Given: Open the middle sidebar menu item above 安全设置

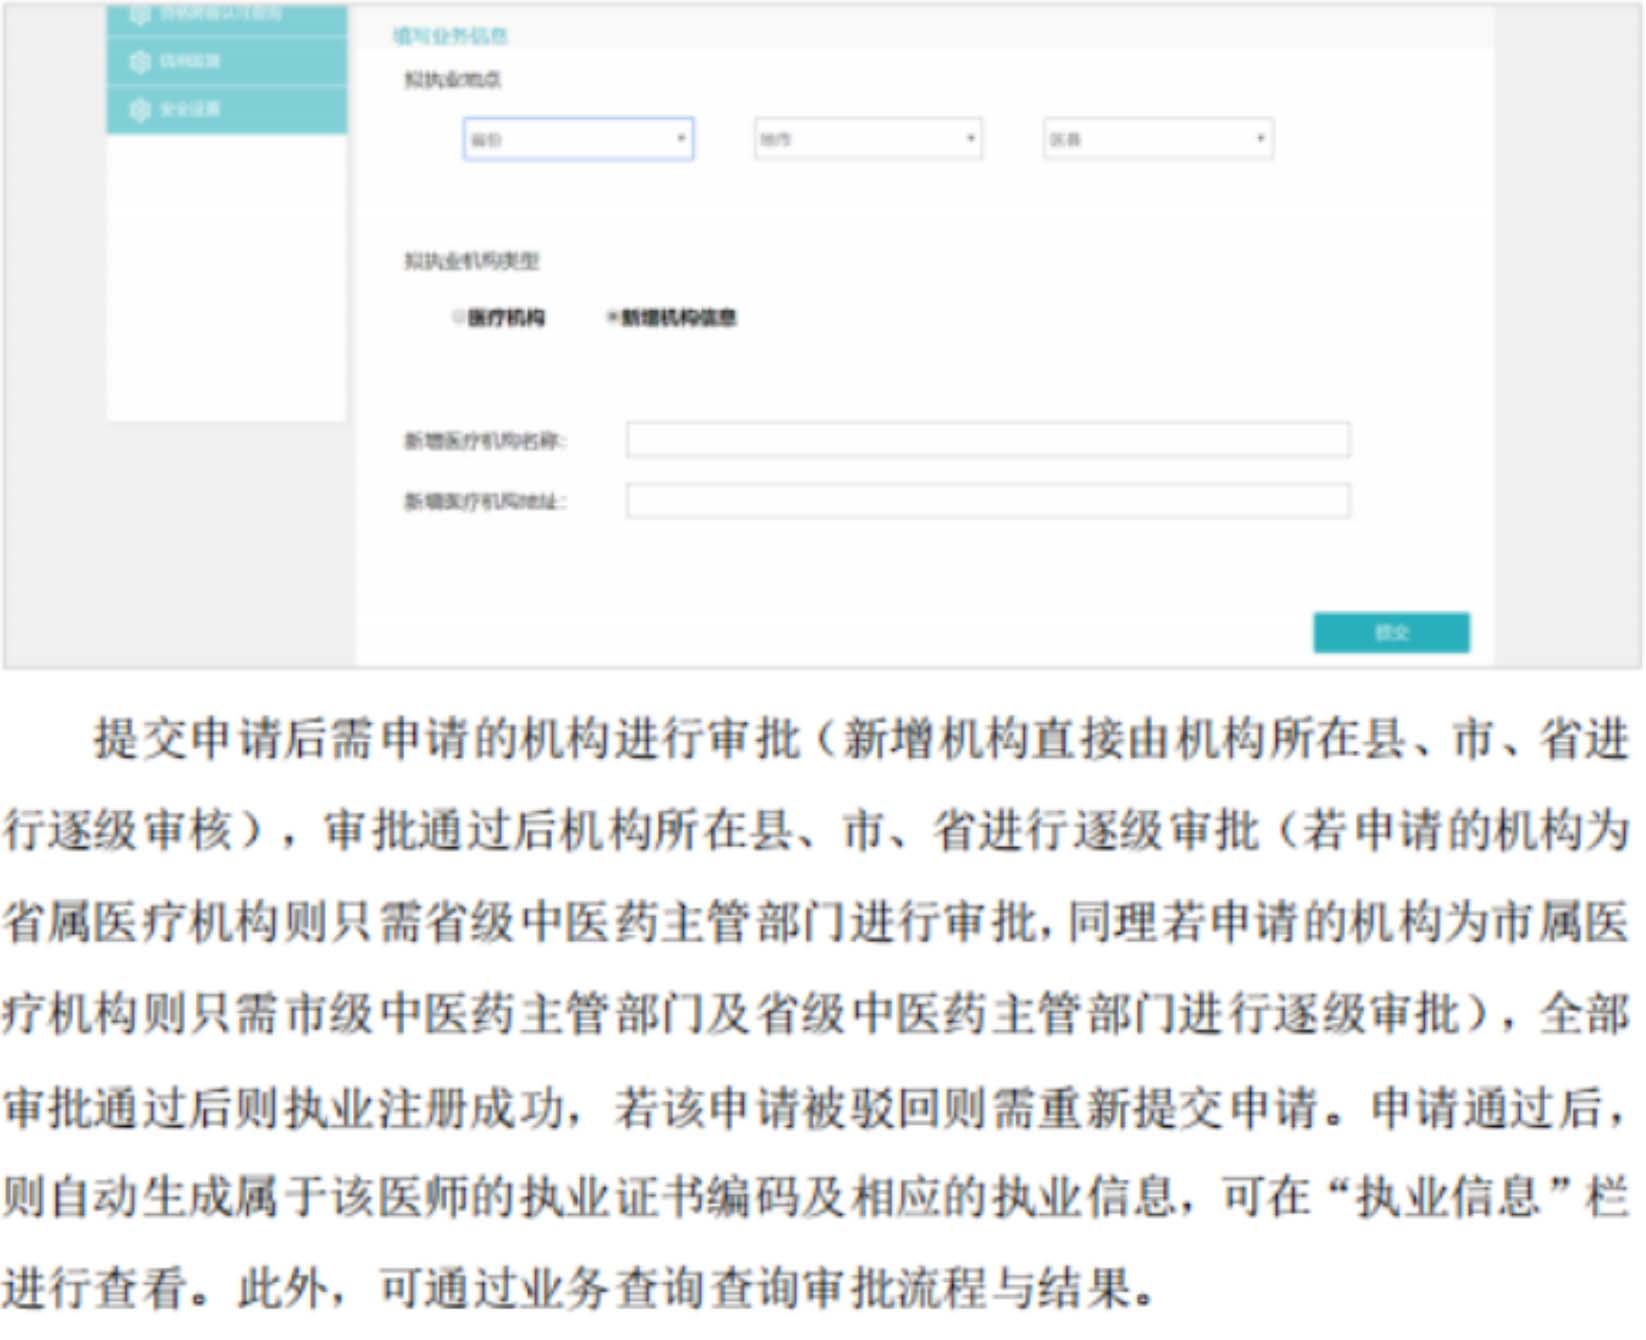Looking at the screenshot, I should pyautogui.click(x=190, y=62).
